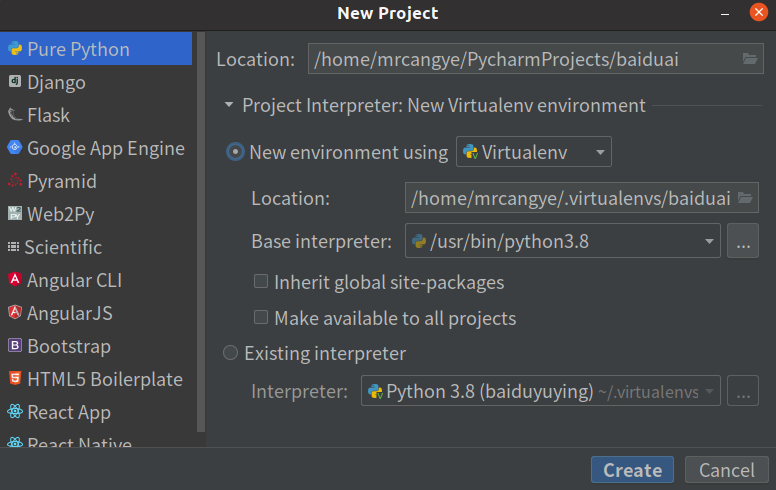This screenshot has width=776, height=490.
Task: Click the Django project type icon
Action: pyautogui.click(x=15, y=82)
